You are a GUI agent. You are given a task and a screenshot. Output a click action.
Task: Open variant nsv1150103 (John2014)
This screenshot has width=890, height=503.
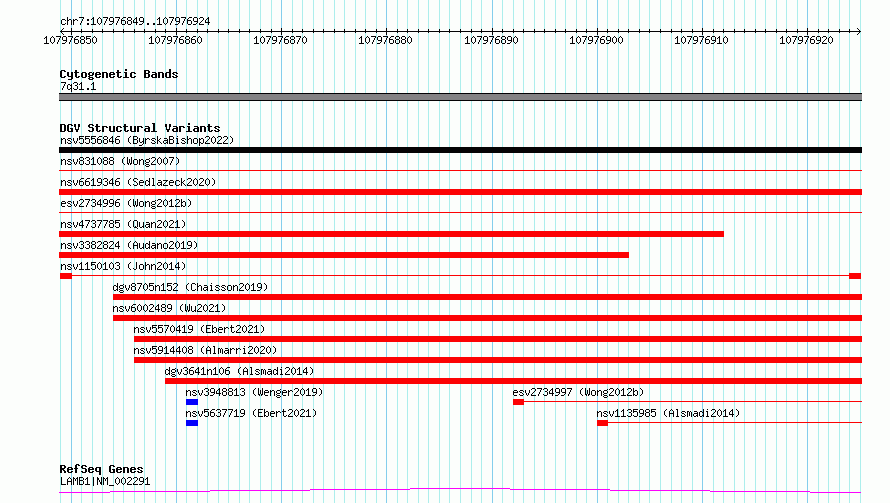(x=123, y=266)
